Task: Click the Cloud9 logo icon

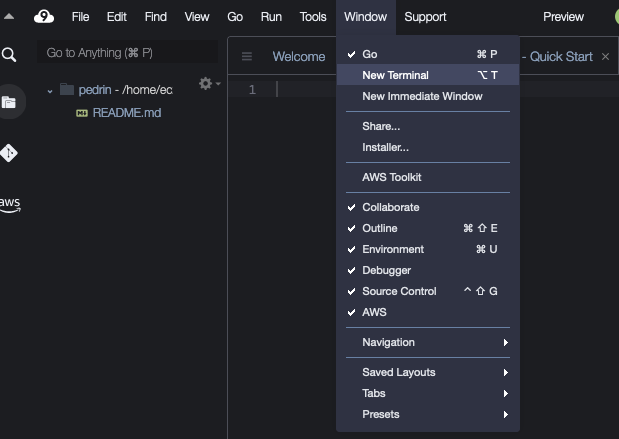Action: pos(44,17)
